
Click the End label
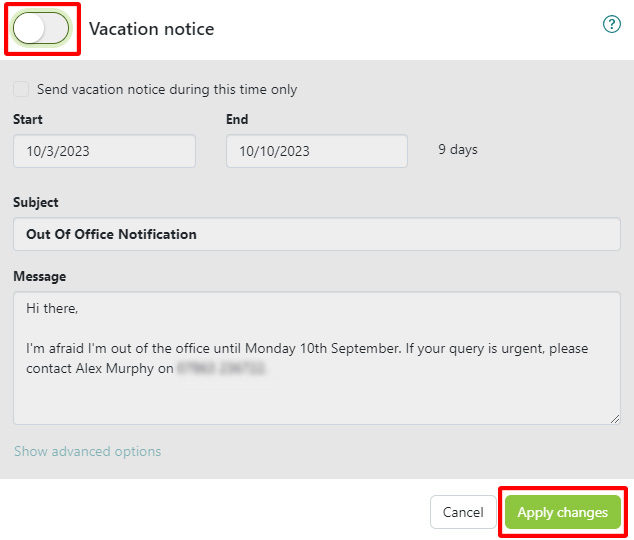[237, 119]
